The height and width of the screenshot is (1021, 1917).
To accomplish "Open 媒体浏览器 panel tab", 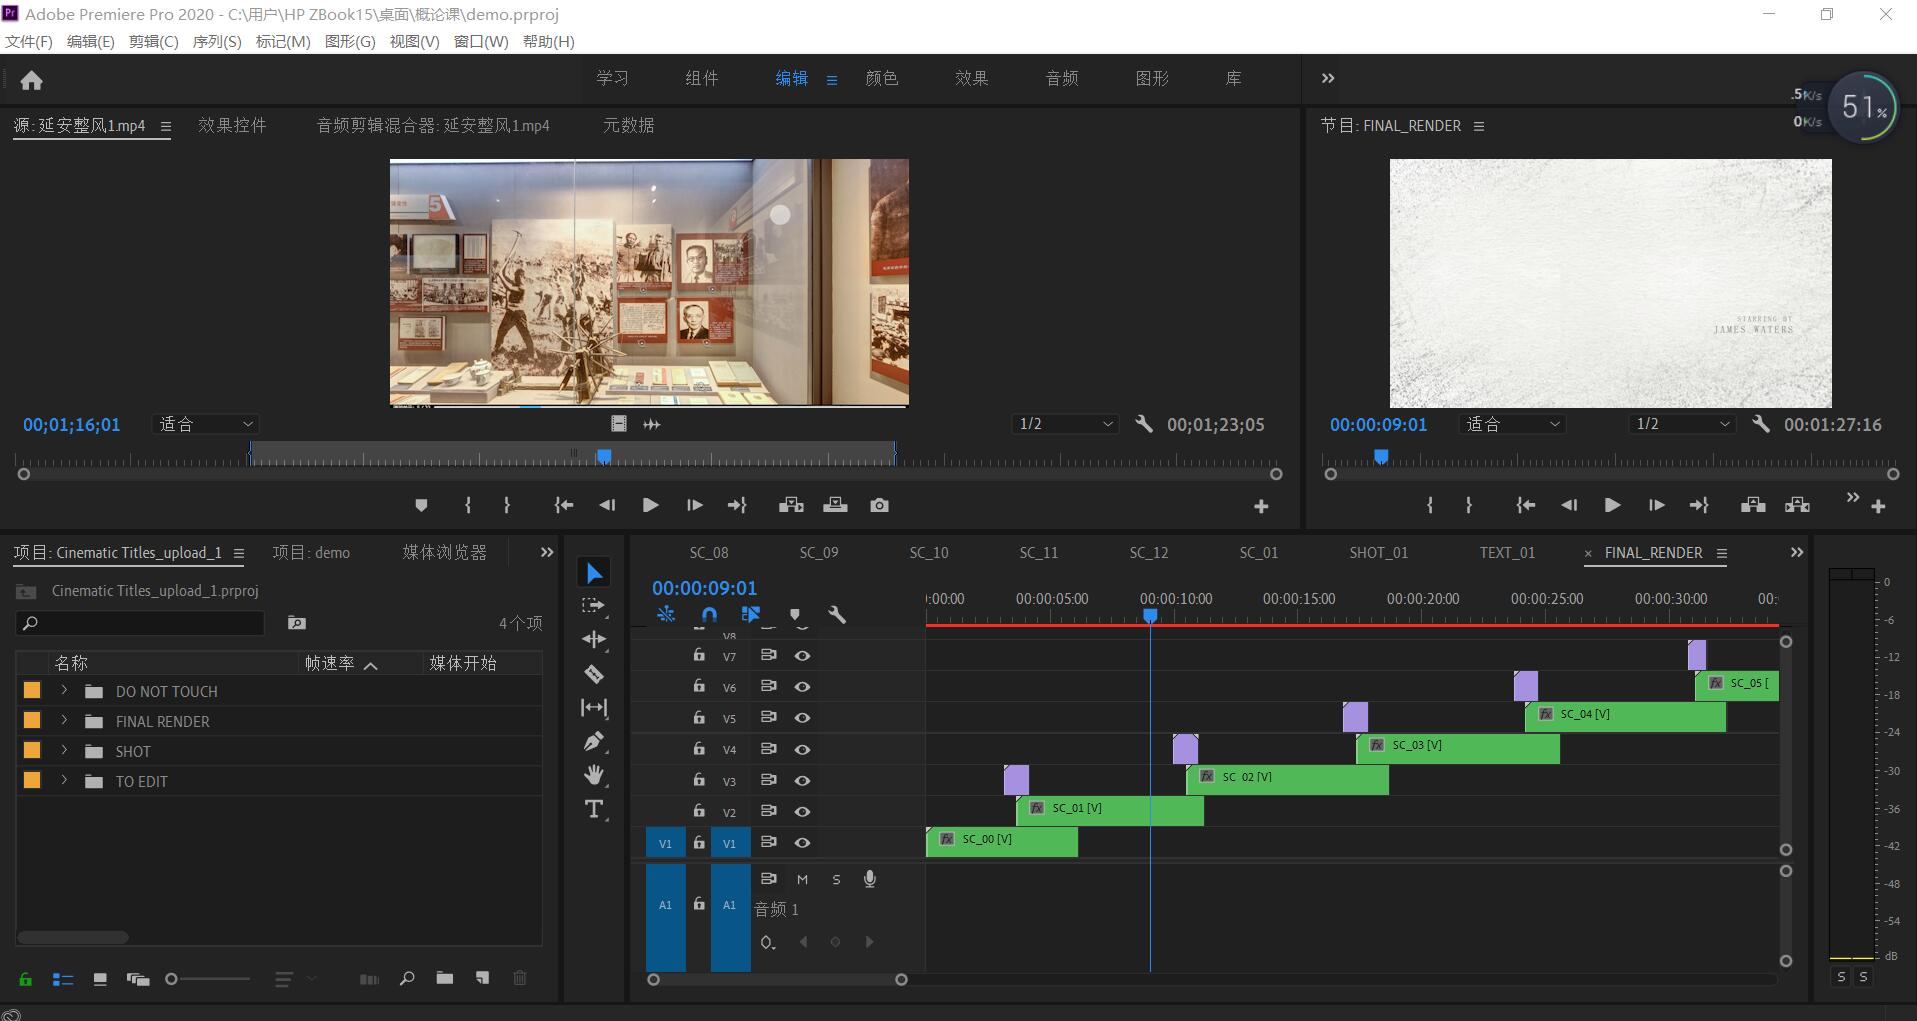I will [x=445, y=552].
